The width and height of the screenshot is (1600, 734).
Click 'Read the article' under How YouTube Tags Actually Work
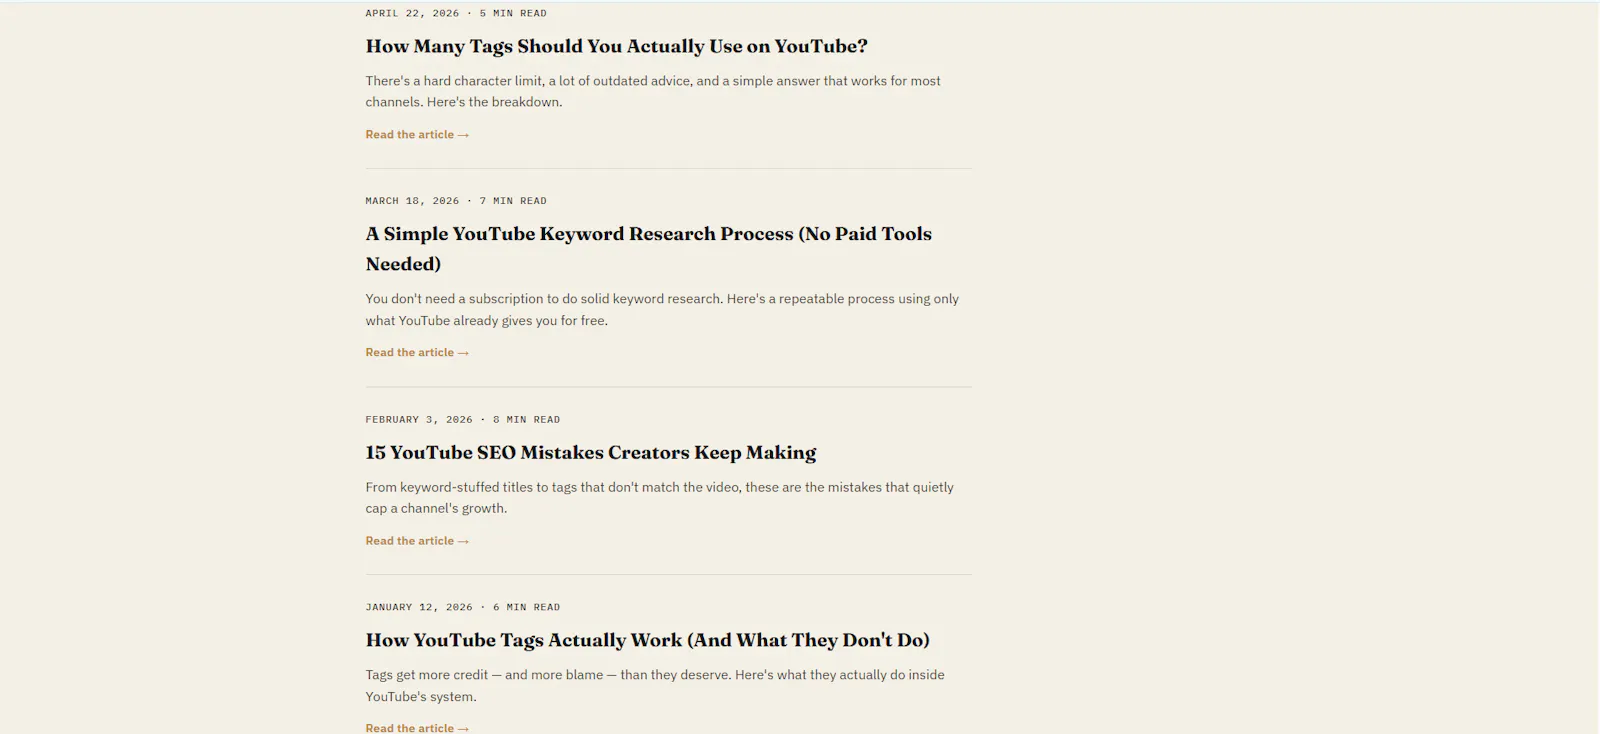pyautogui.click(x=417, y=728)
